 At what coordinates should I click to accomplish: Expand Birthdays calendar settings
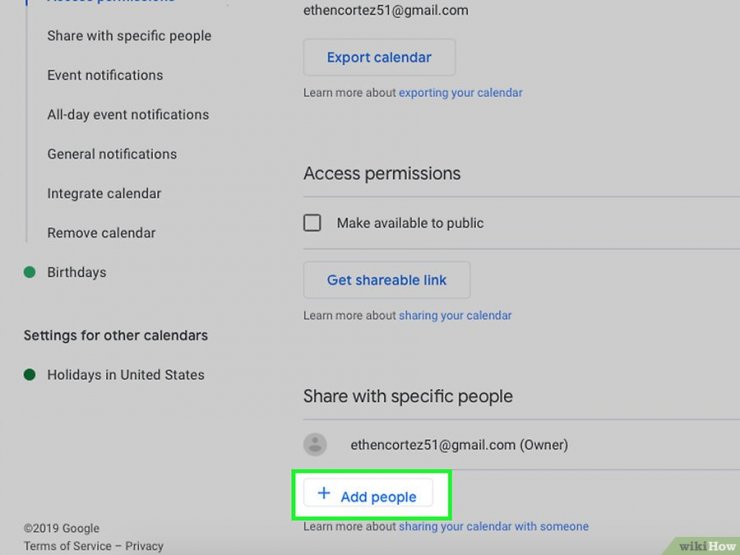(x=77, y=272)
